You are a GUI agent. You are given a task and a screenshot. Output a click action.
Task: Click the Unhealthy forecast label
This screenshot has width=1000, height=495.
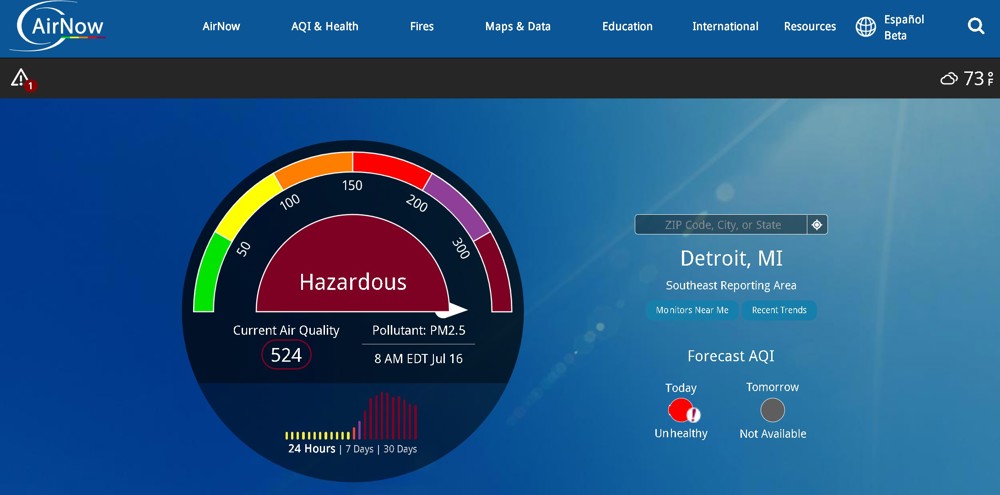[x=680, y=434]
